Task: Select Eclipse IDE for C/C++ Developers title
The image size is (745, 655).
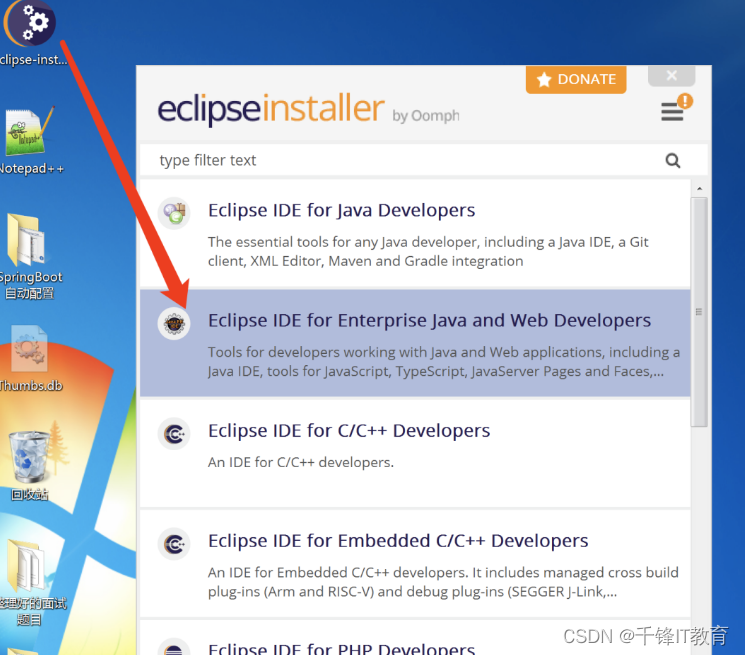Action: pos(349,431)
